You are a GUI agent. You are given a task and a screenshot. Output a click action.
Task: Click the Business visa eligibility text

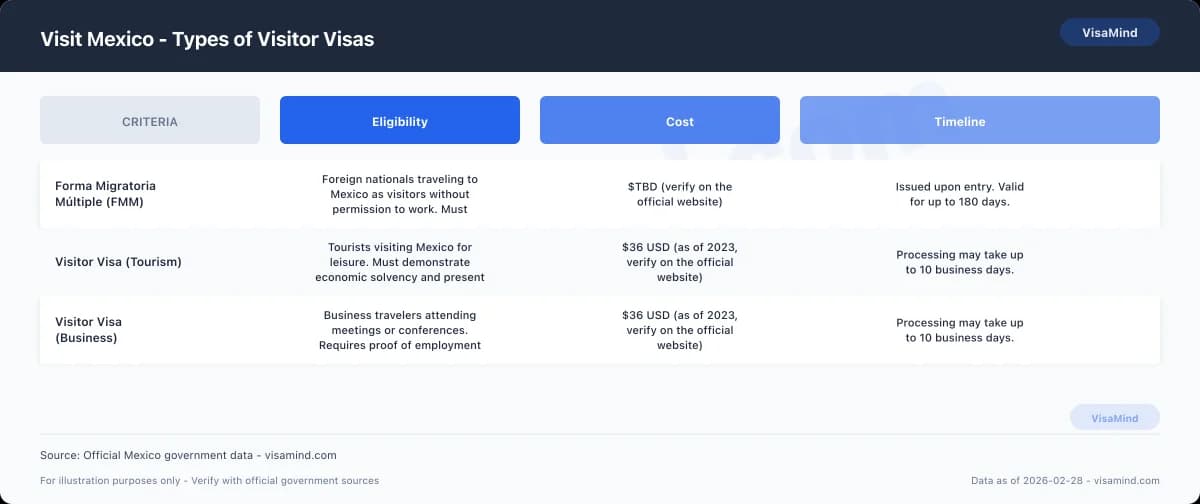point(400,330)
